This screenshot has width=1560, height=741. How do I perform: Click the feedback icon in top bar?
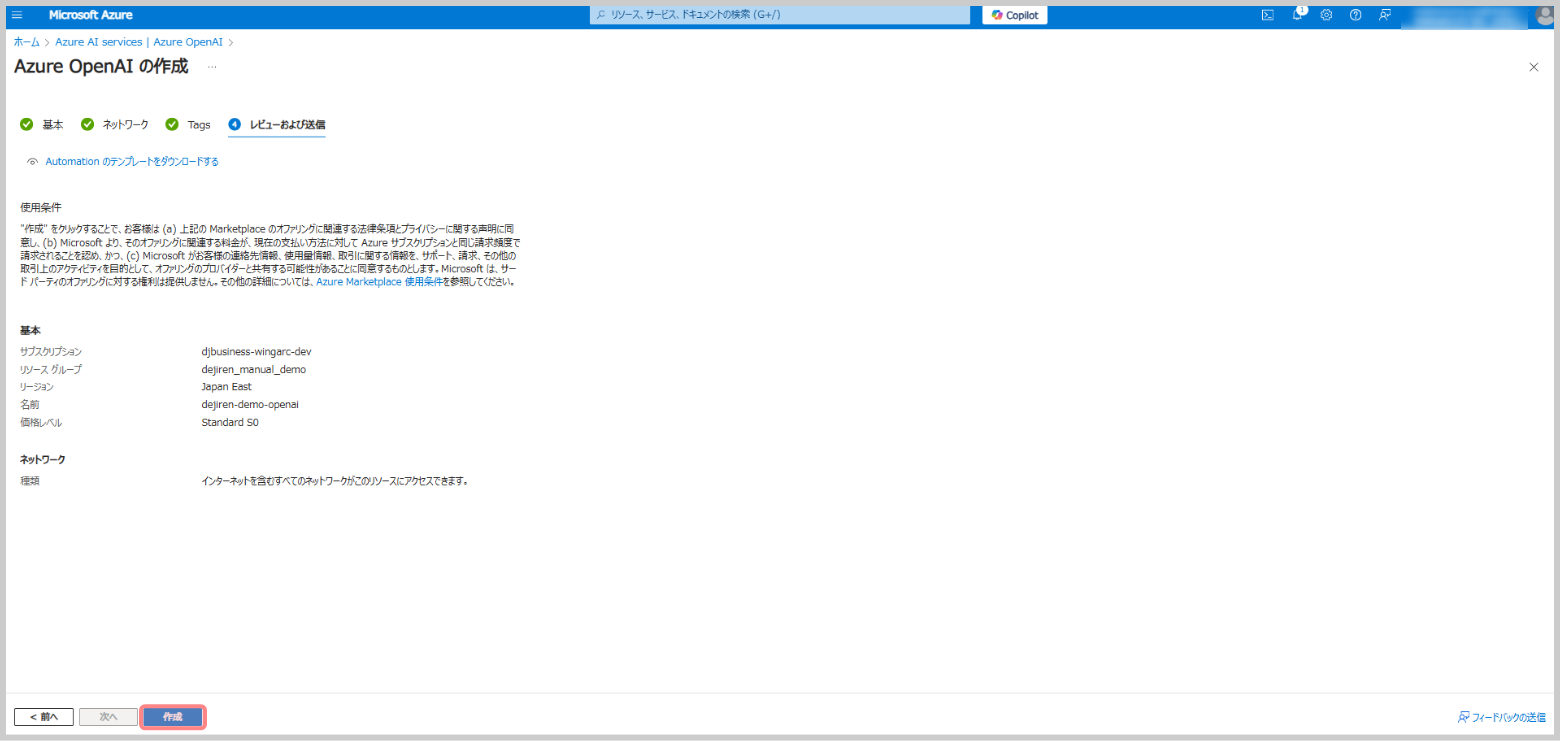pos(1385,15)
